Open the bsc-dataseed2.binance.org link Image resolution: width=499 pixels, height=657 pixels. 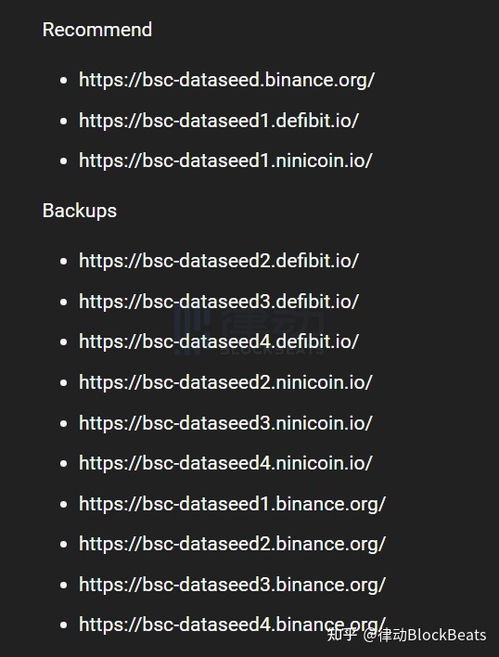232,544
